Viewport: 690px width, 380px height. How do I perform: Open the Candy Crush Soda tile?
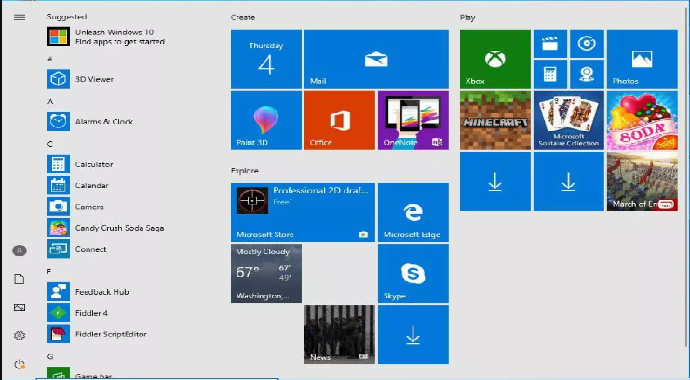pos(642,121)
